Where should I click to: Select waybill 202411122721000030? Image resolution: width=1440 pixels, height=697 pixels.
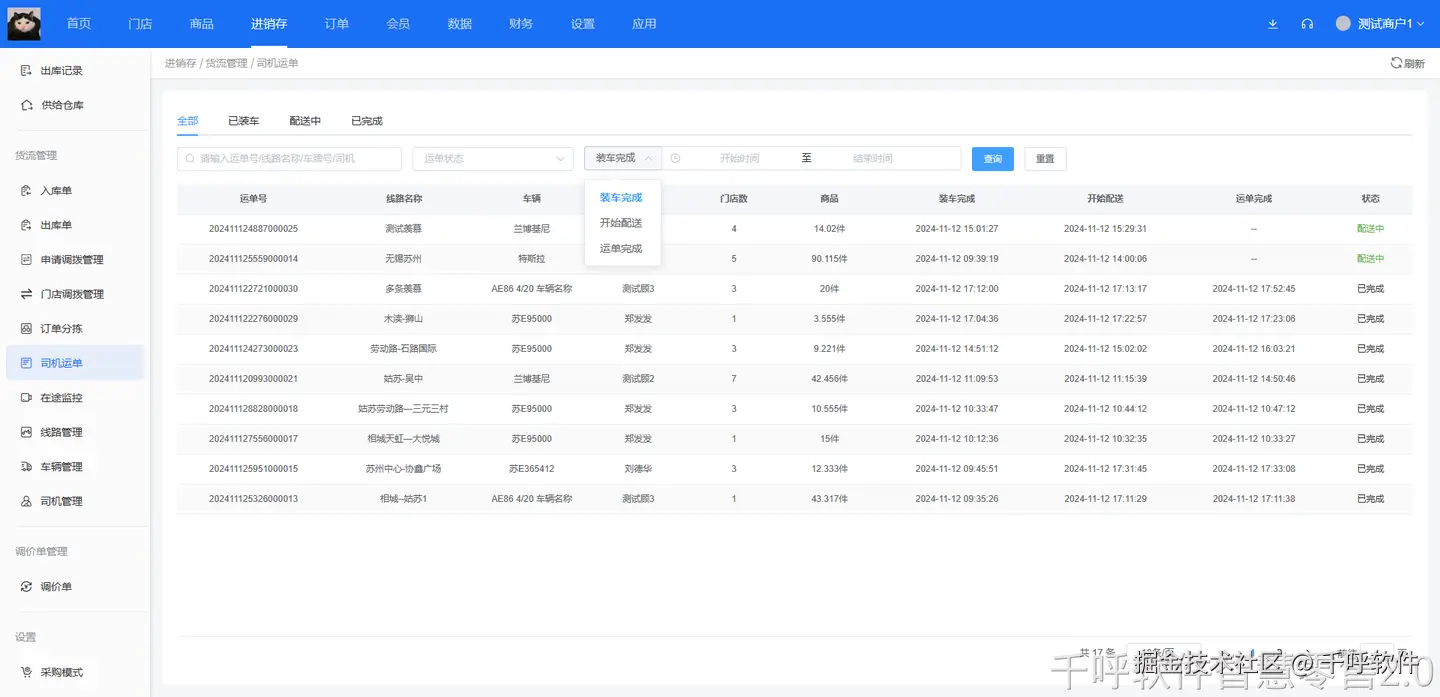(x=253, y=289)
